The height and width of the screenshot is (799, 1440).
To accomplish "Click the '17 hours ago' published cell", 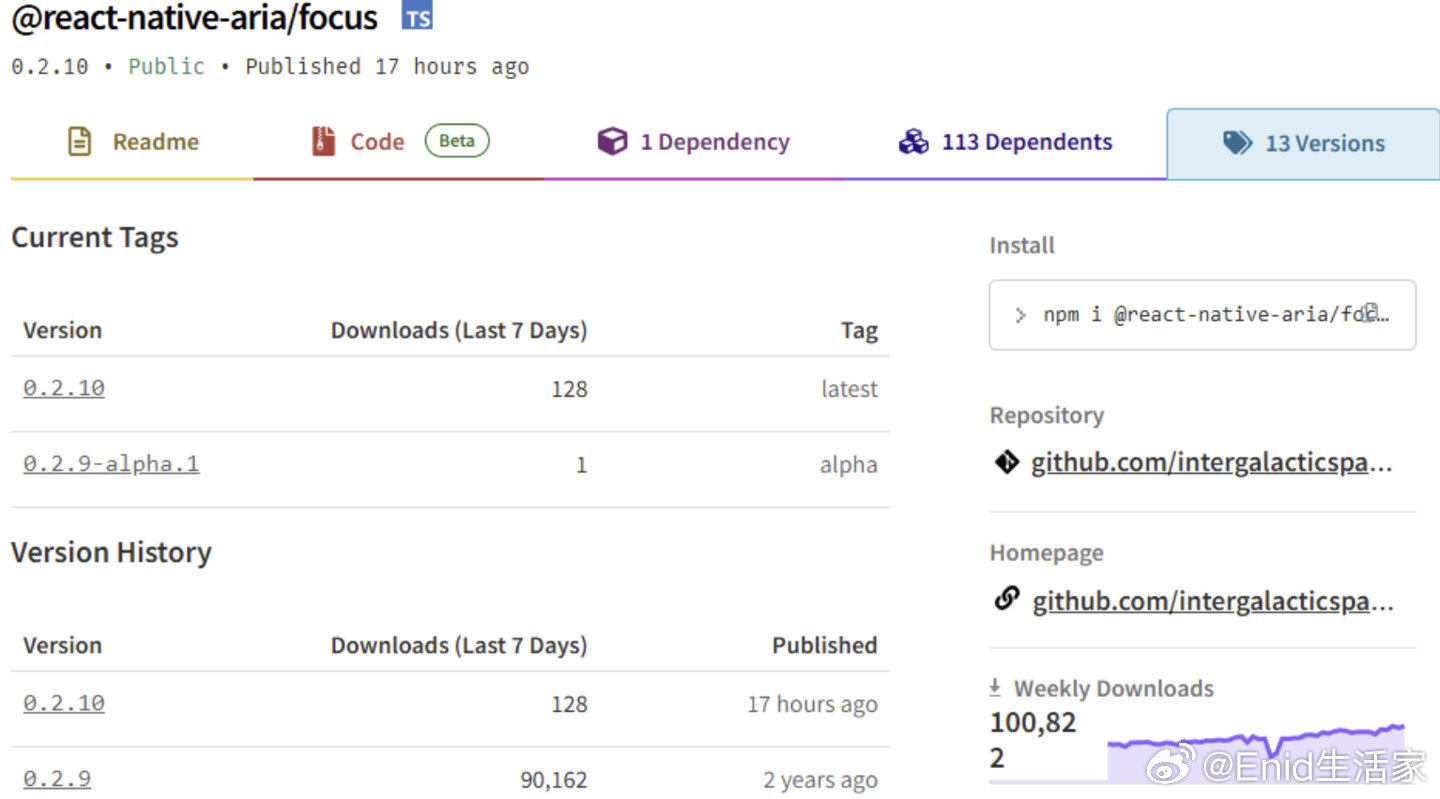I will (812, 704).
